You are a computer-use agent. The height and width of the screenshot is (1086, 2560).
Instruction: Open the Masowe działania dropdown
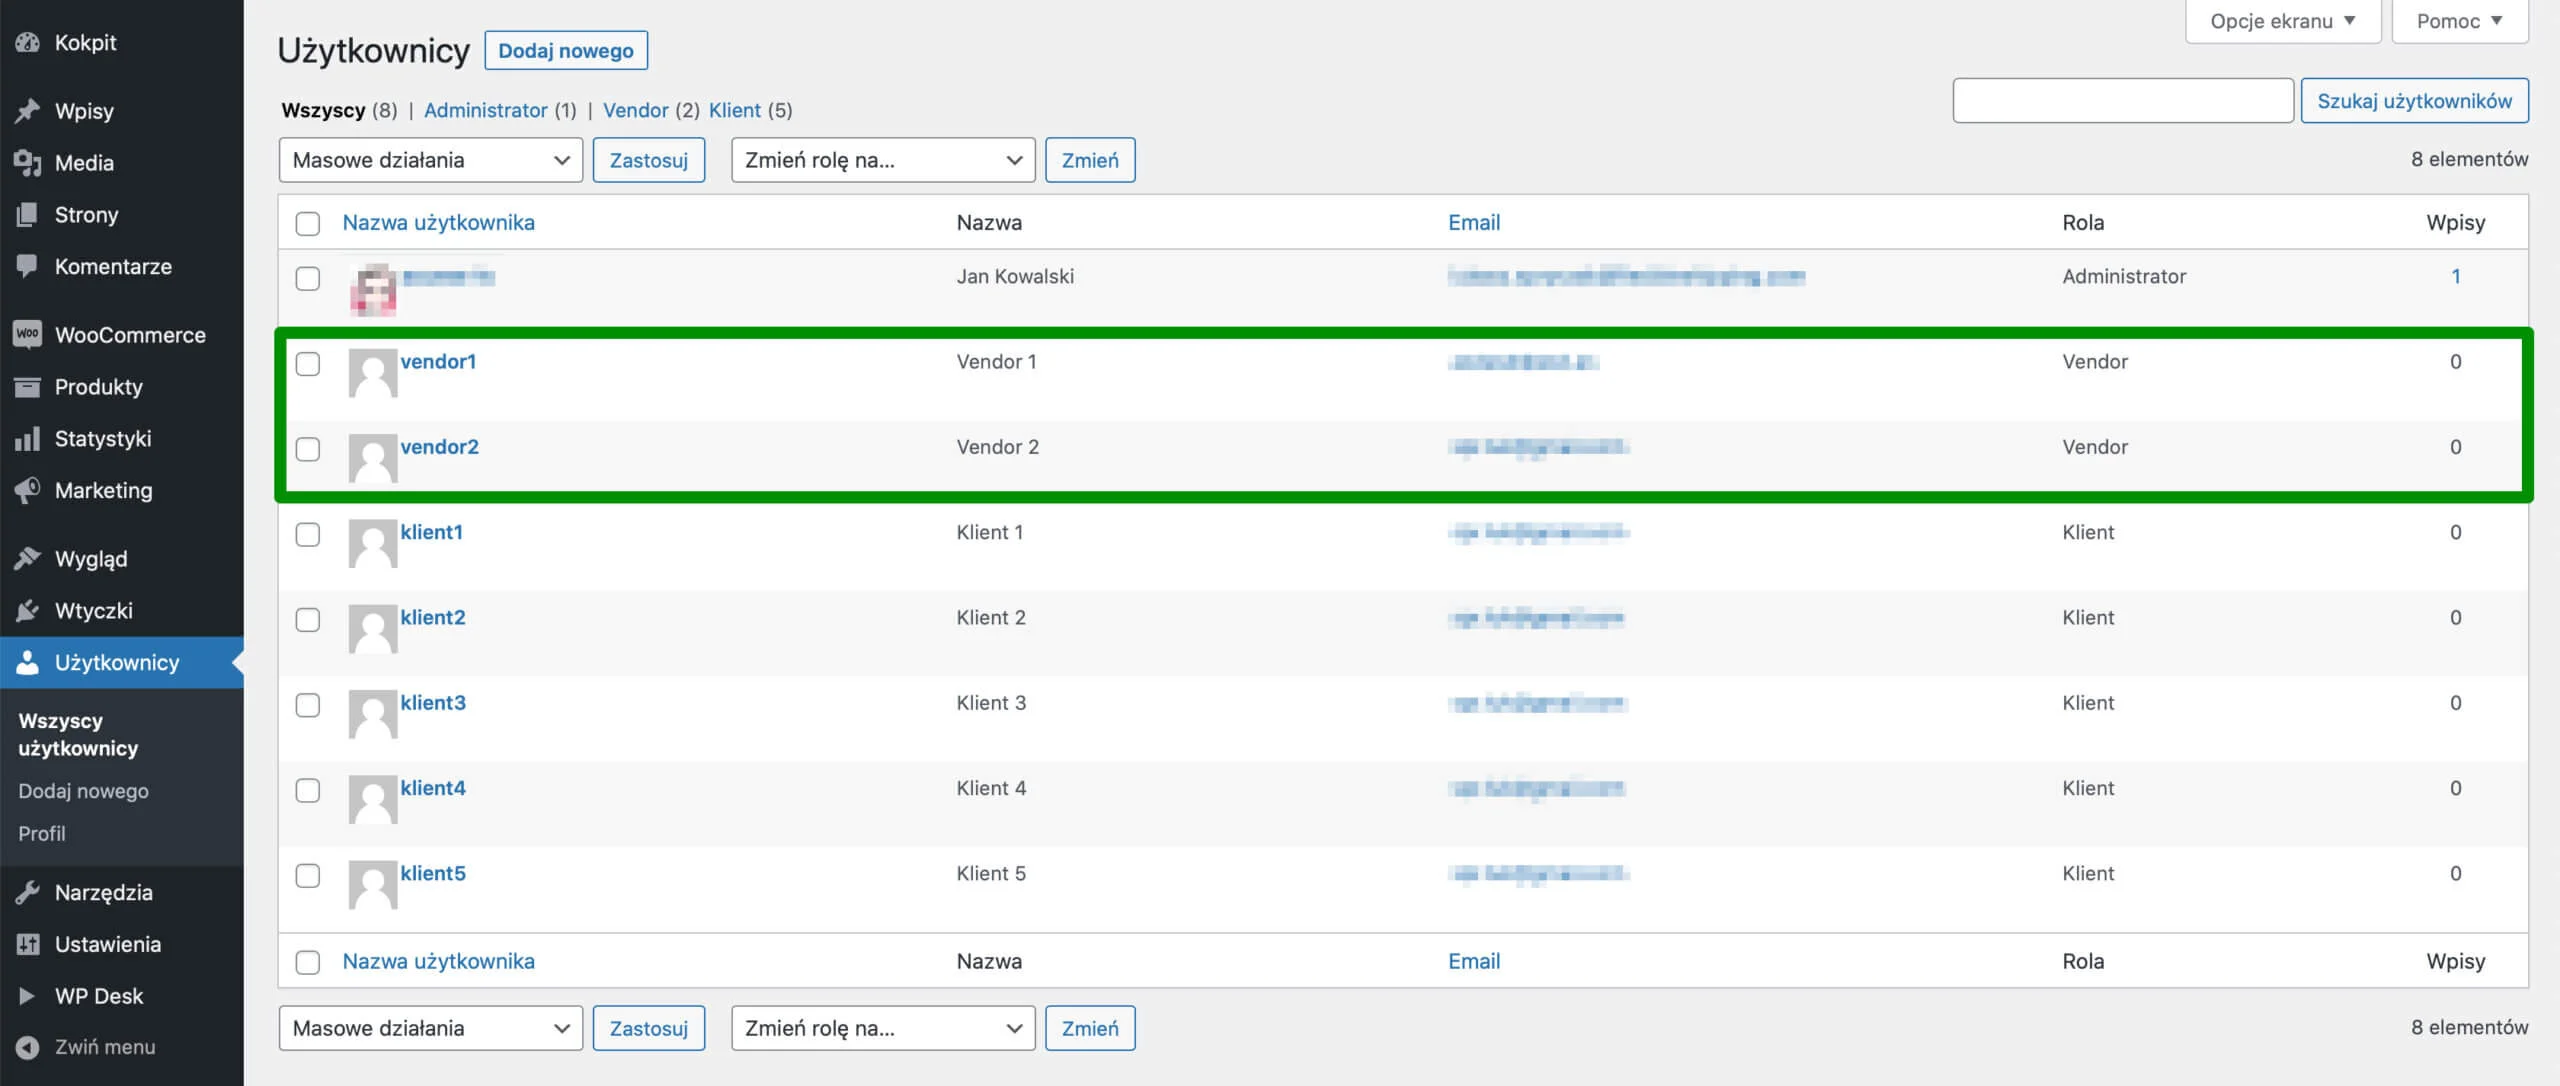[430, 159]
